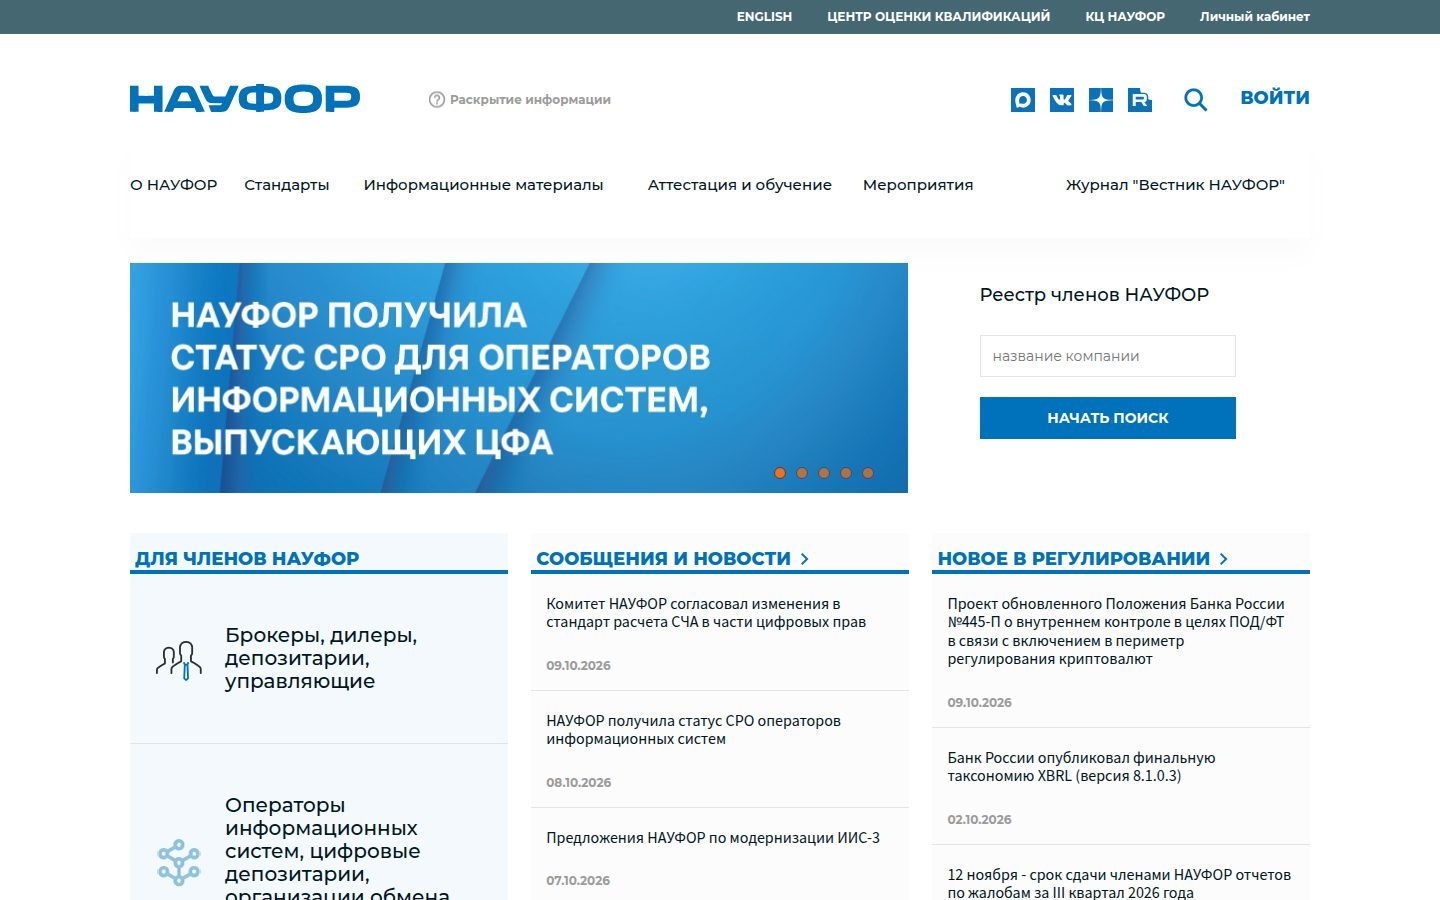The image size is (1440, 900).
Task: Open news НАУФОР получила статус СРО операторов
Action: 693,730
